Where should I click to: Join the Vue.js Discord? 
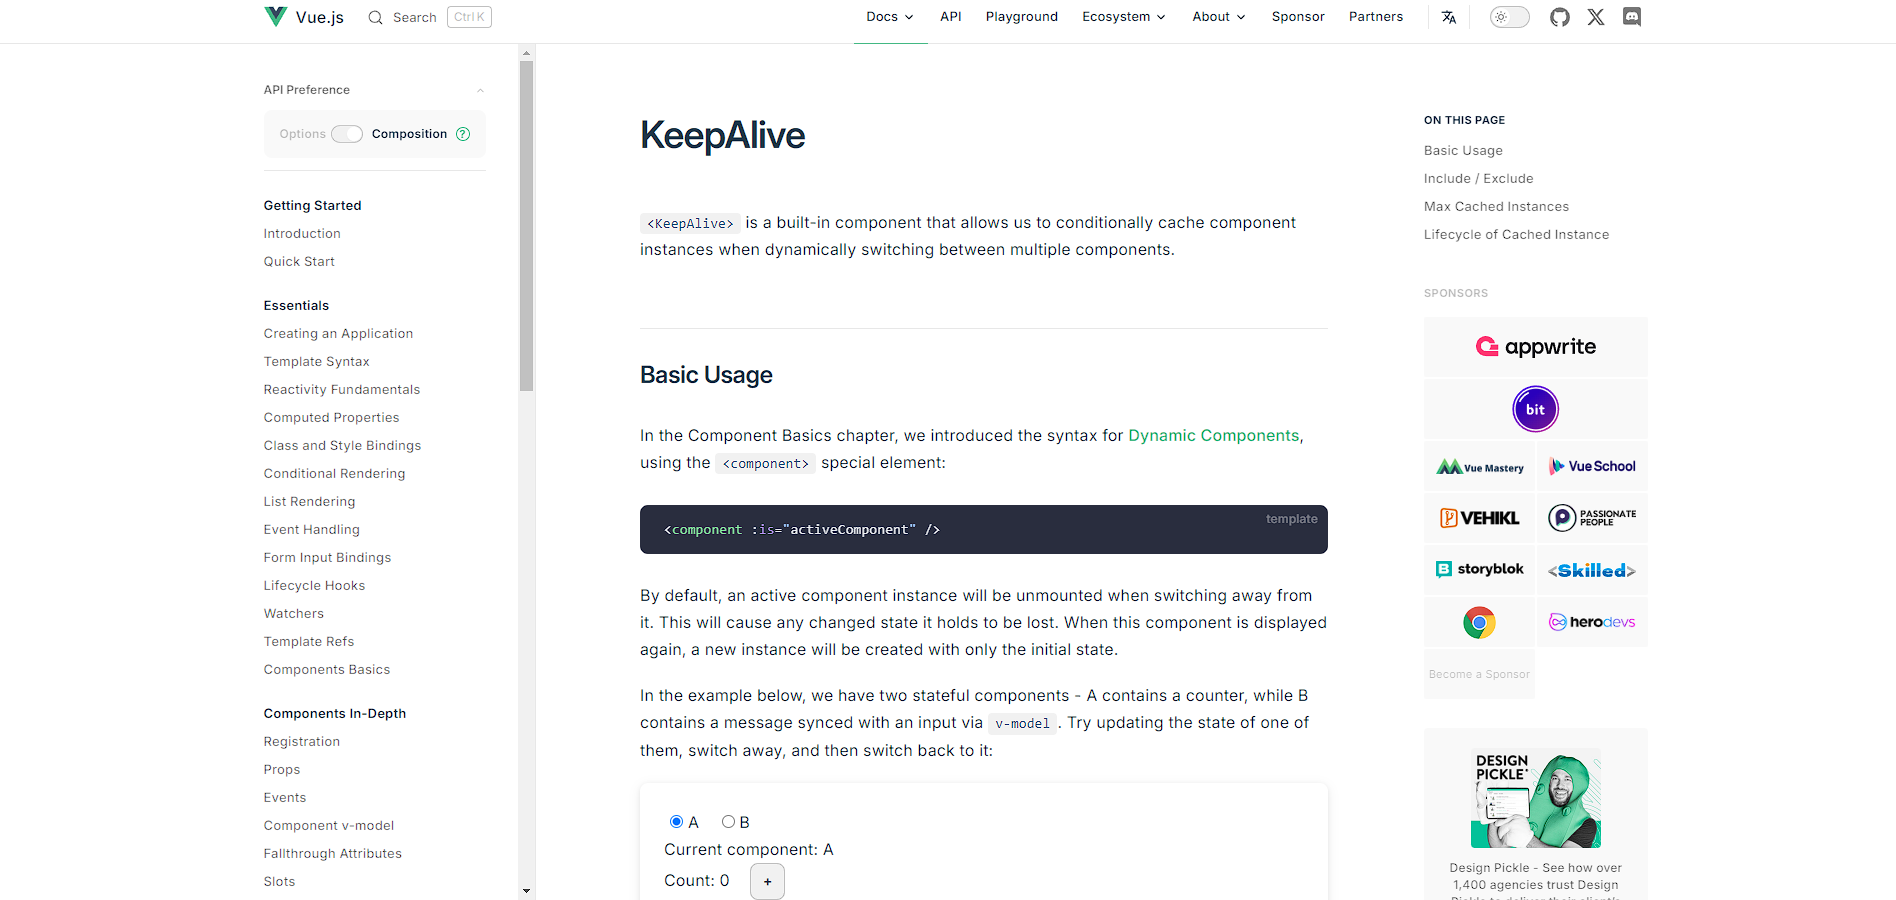click(x=1632, y=17)
